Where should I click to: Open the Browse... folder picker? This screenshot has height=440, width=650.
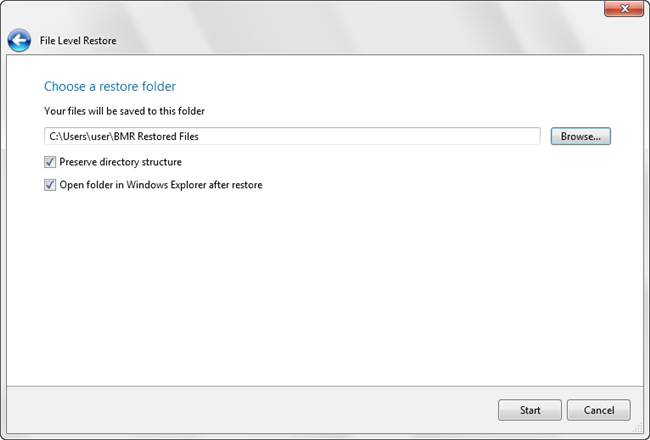pyautogui.click(x=580, y=136)
